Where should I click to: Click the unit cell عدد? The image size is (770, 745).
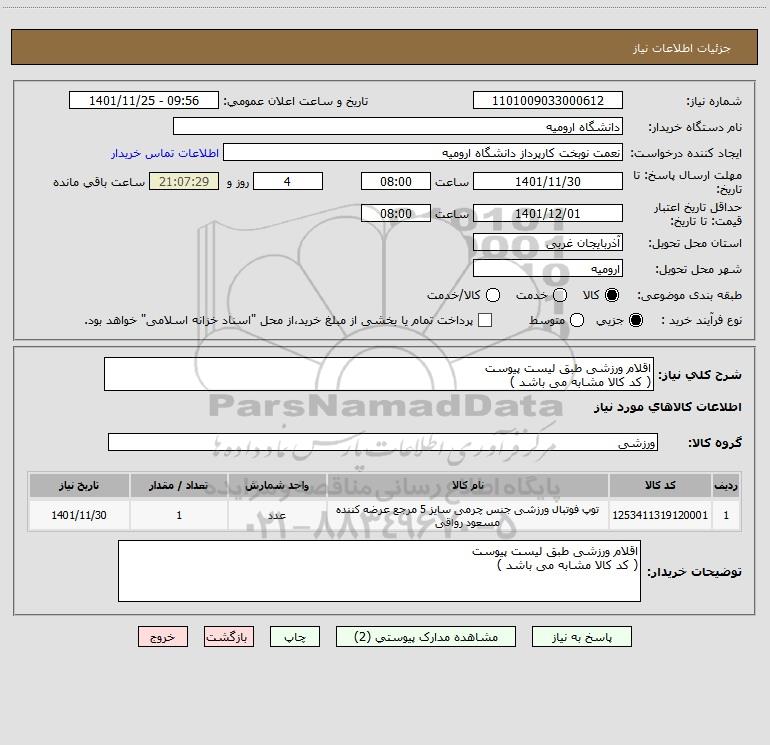pos(277,515)
